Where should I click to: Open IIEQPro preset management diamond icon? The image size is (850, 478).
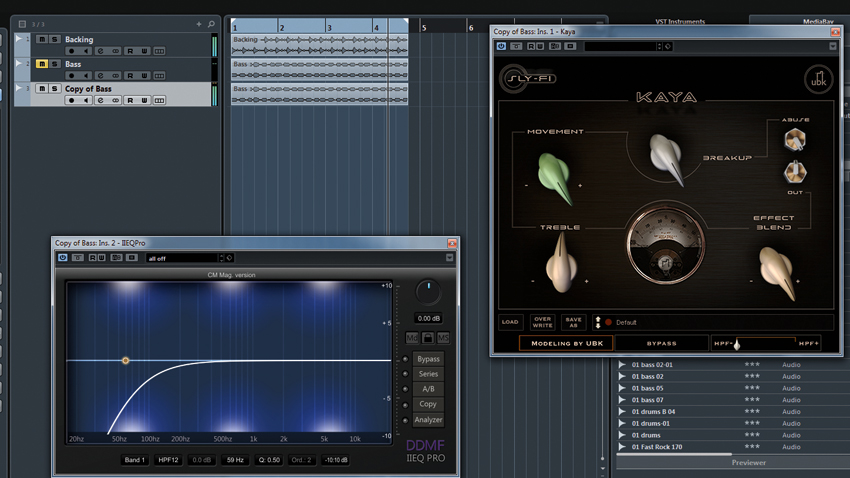tap(229, 258)
